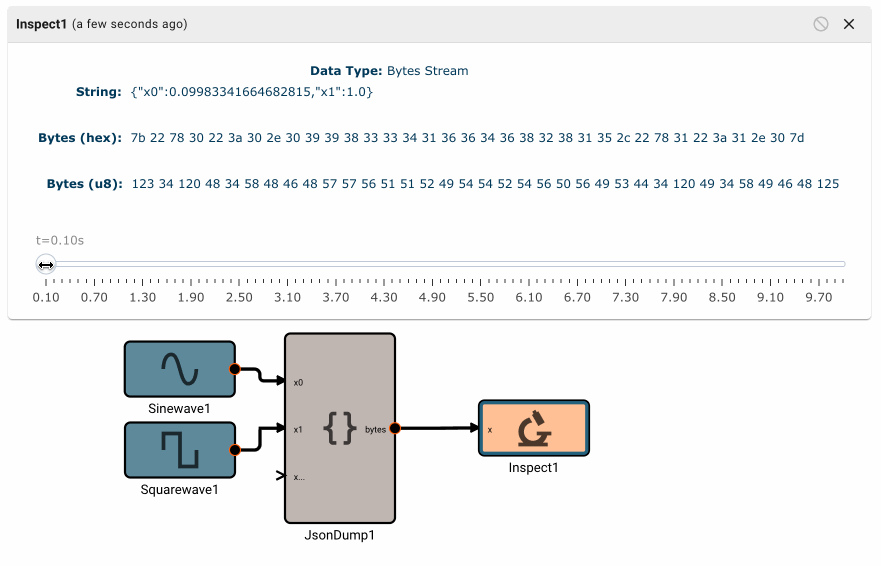881x566 pixels.
Task: Click the Squarewave1 block label
Action: [179, 490]
